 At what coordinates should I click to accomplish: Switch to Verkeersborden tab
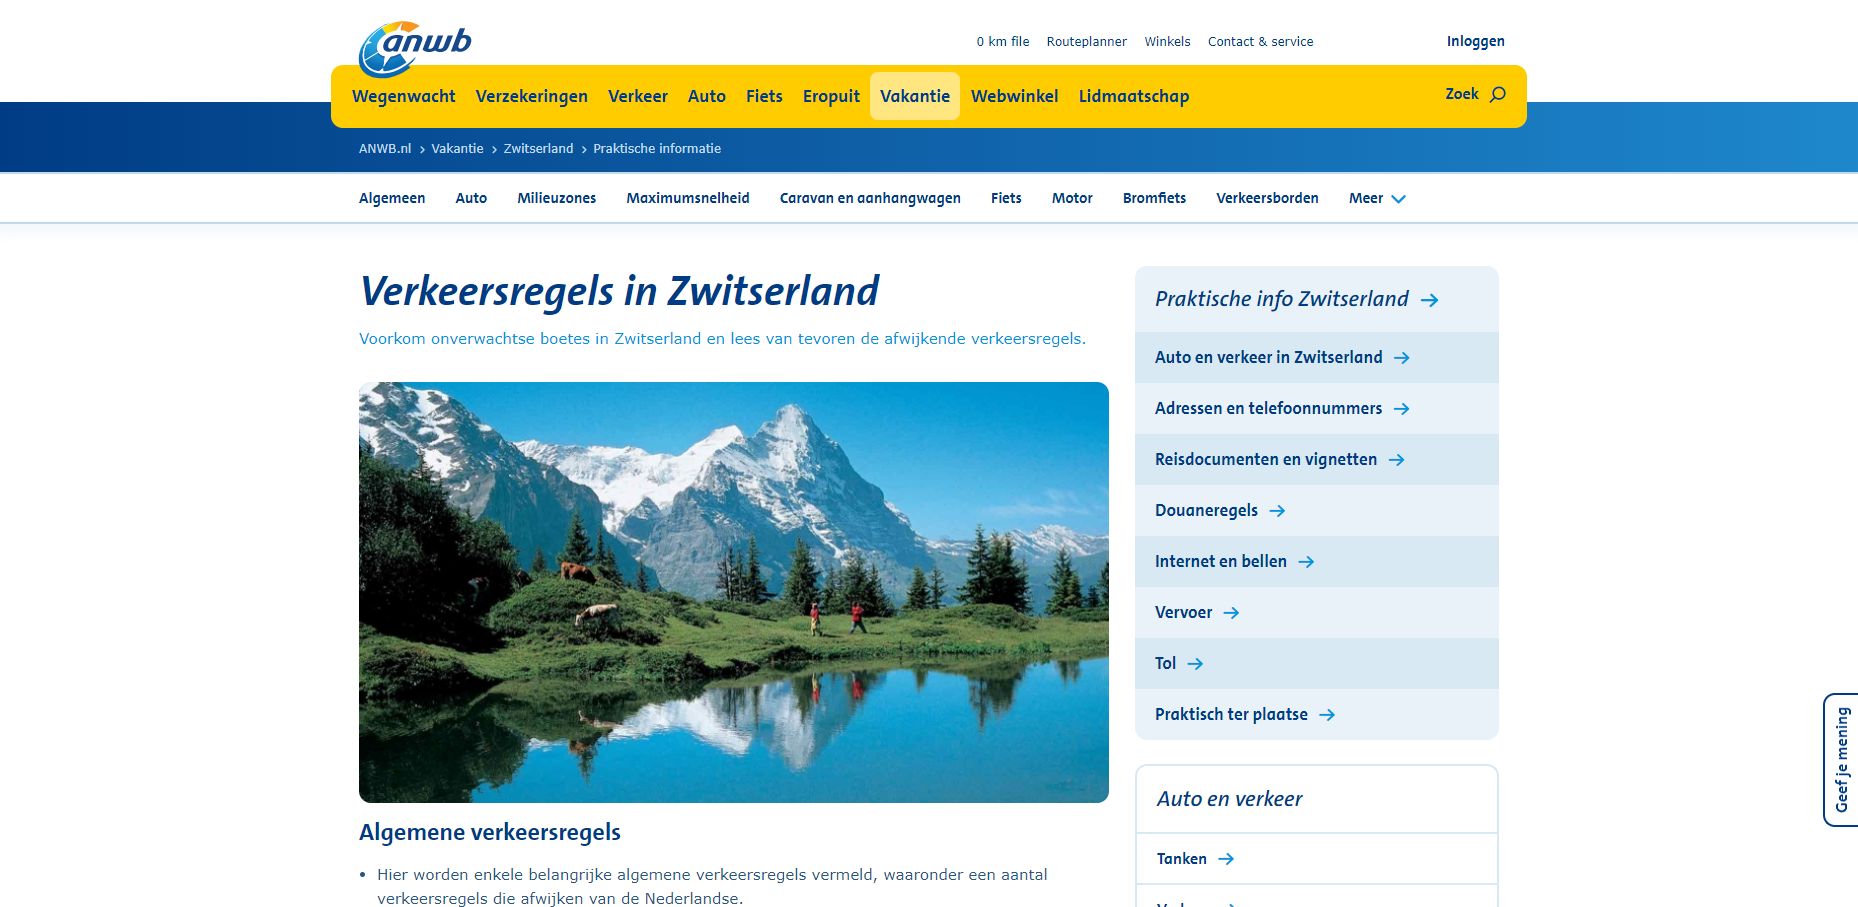[x=1266, y=199]
